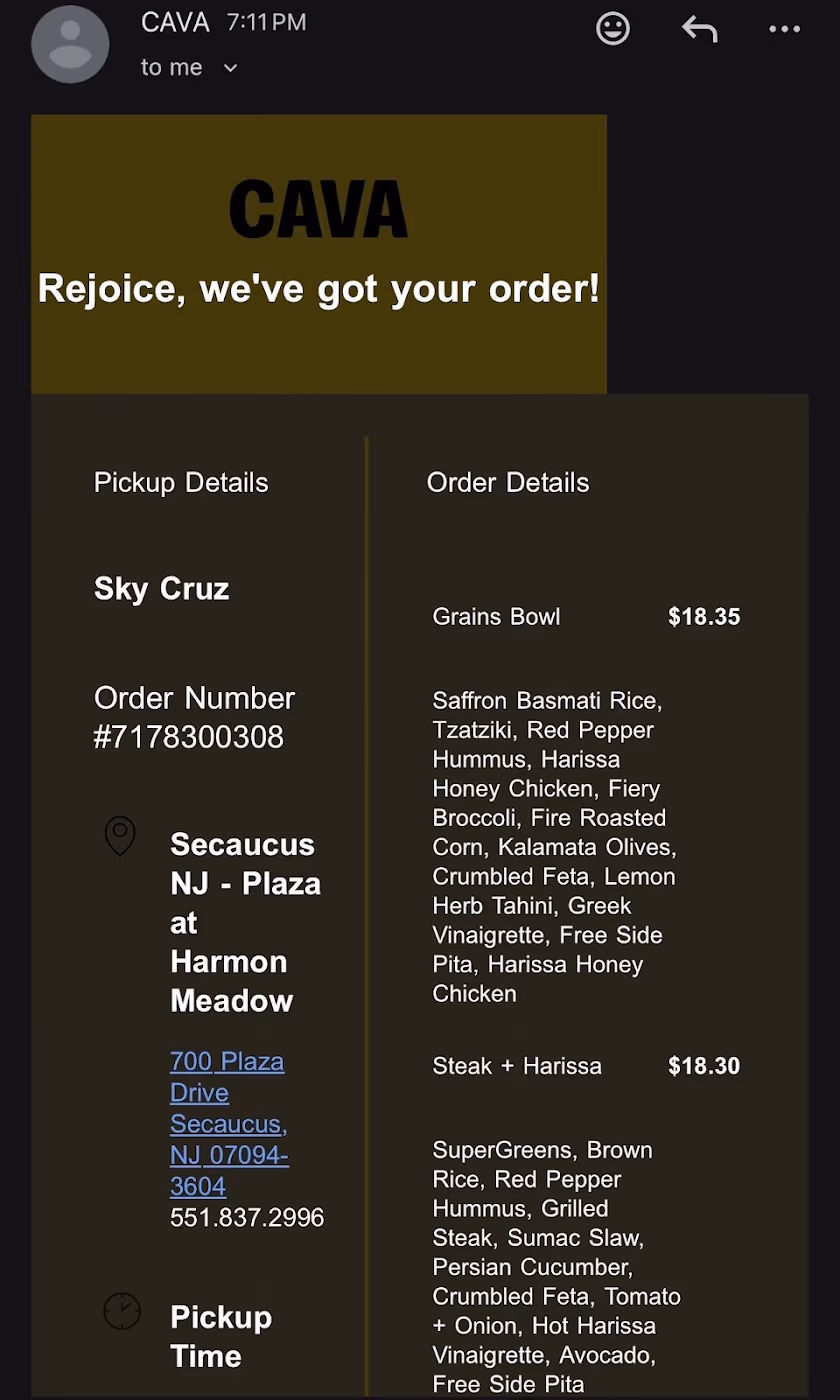The image size is (840, 1400).
Task: Click the Secaucus NJ store name
Action: point(245,922)
